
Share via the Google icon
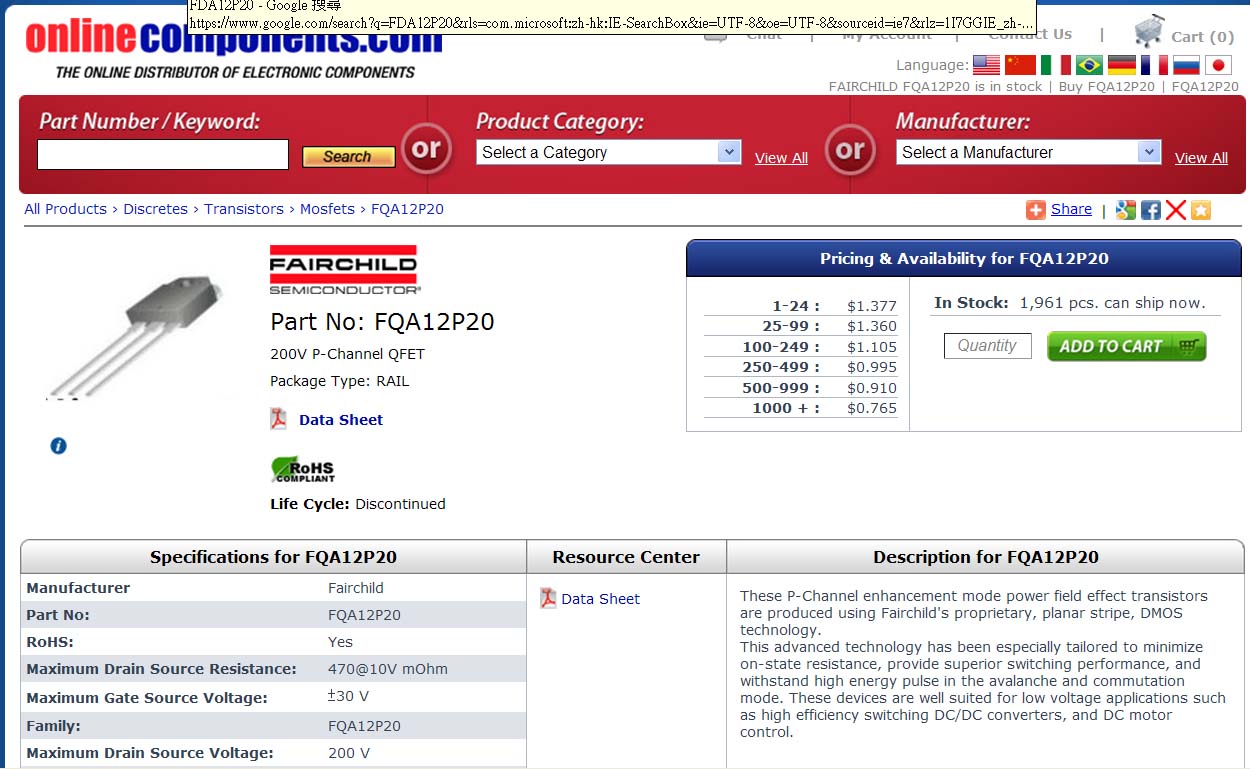1126,209
